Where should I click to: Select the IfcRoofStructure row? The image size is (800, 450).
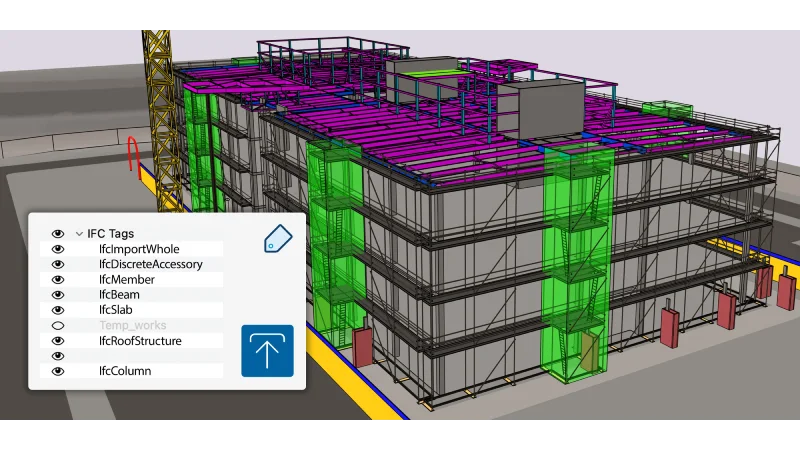131,341
